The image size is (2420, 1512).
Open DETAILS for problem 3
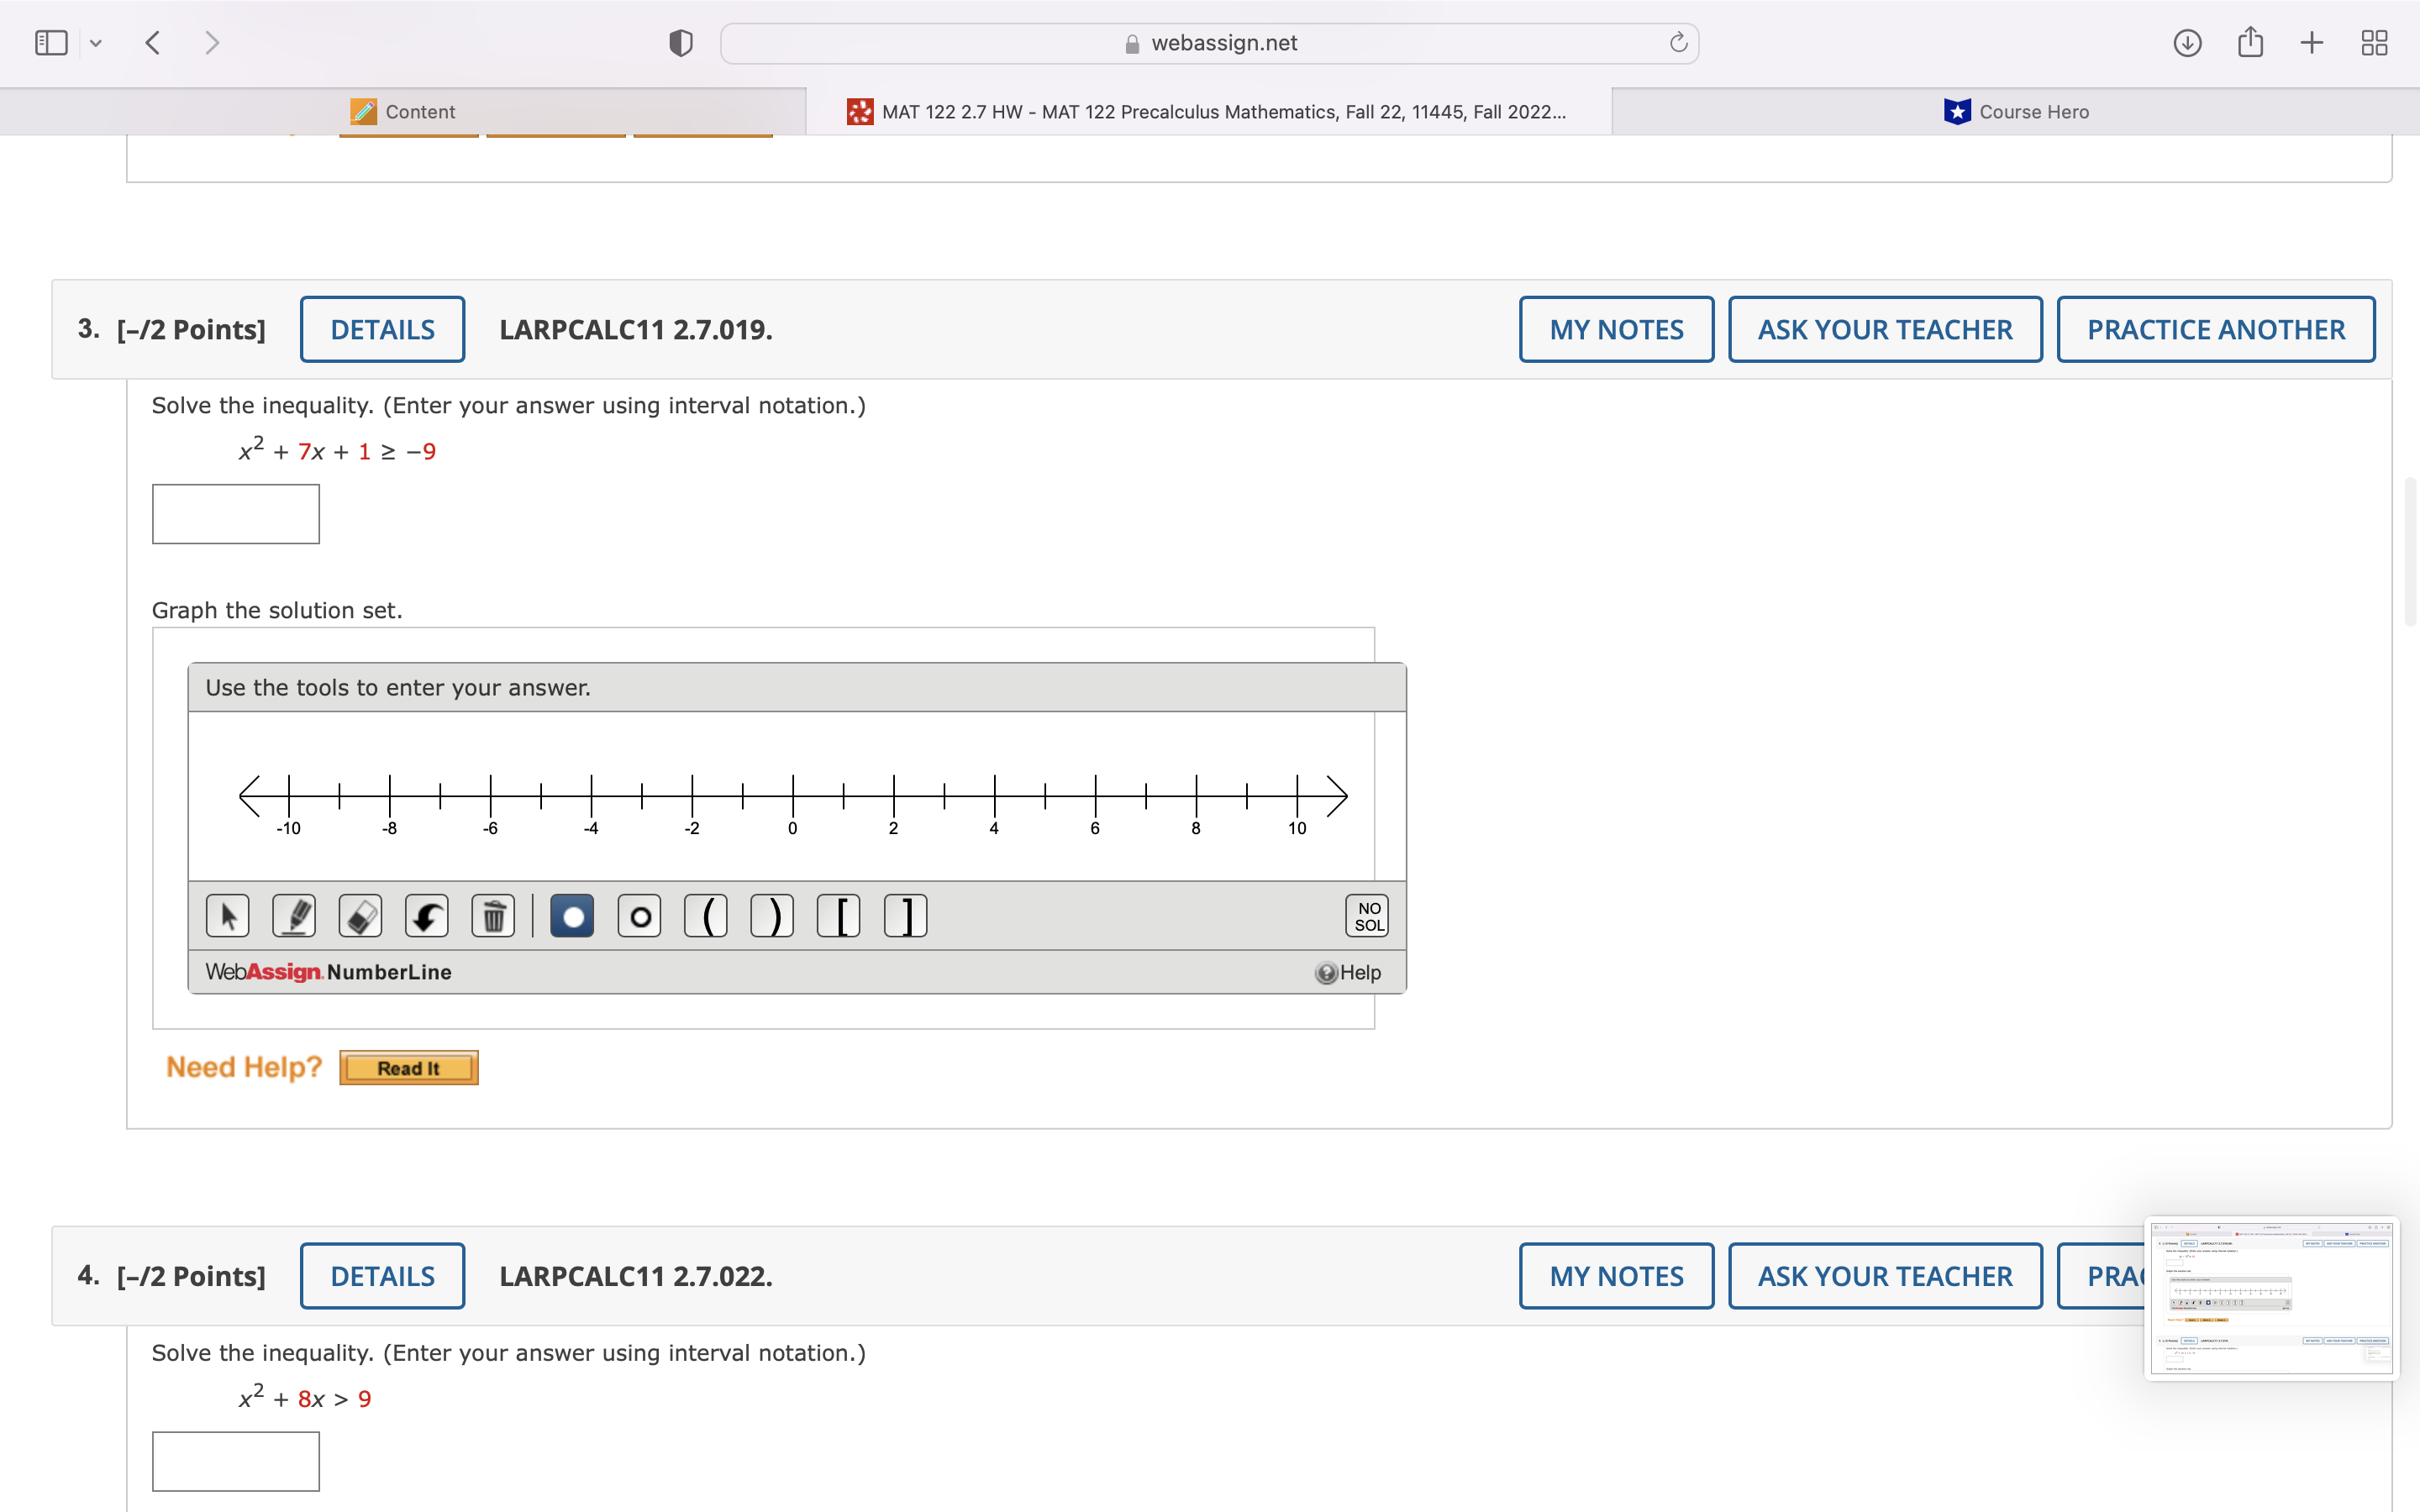click(382, 329)
